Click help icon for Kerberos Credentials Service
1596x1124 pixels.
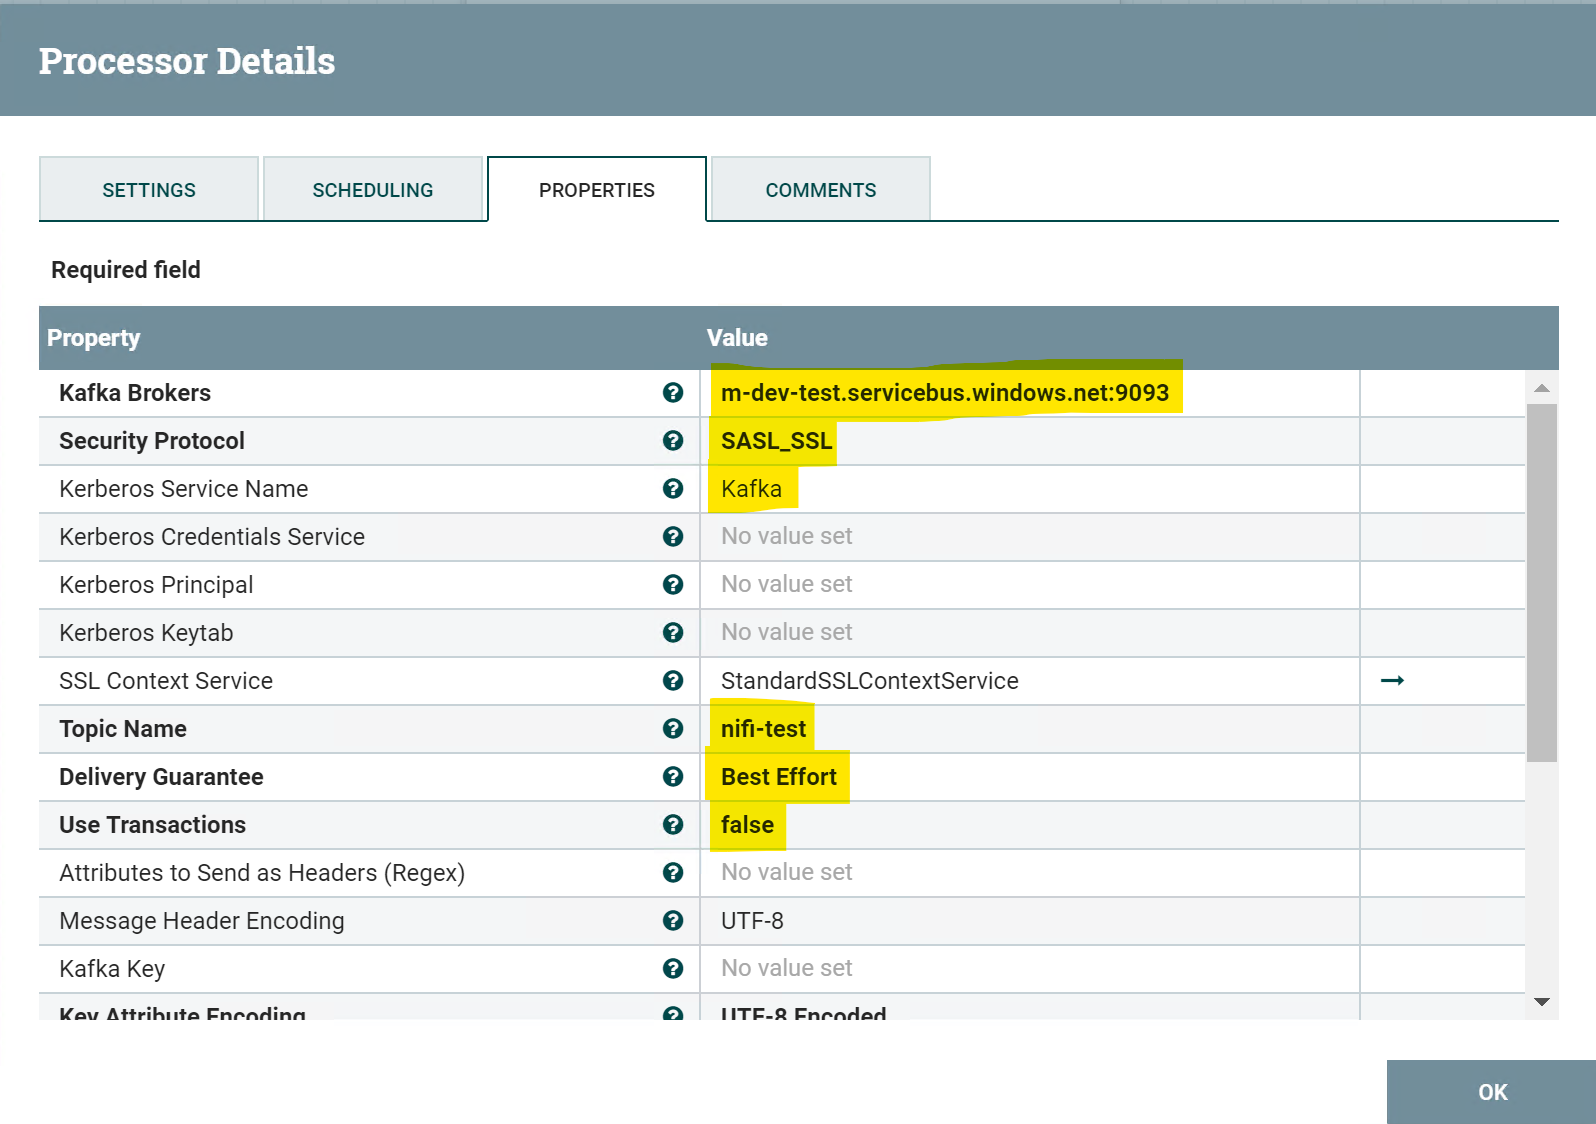[673, 537]
